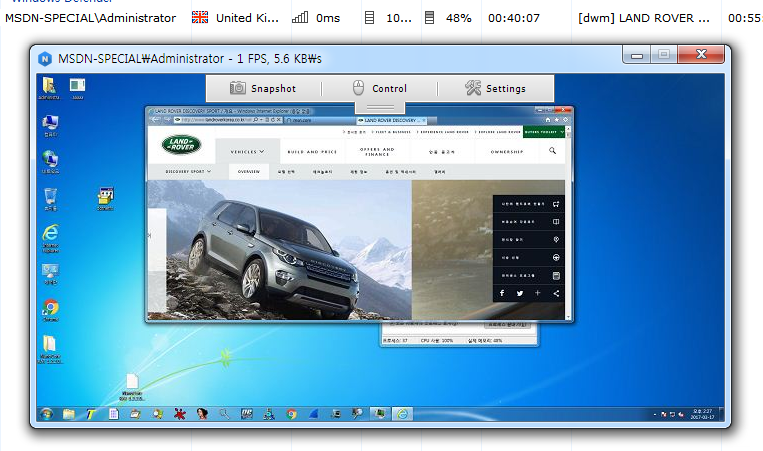Click the Facebook share icon
Viewport: 763px width, 451px height.
[x=502, y=293]
